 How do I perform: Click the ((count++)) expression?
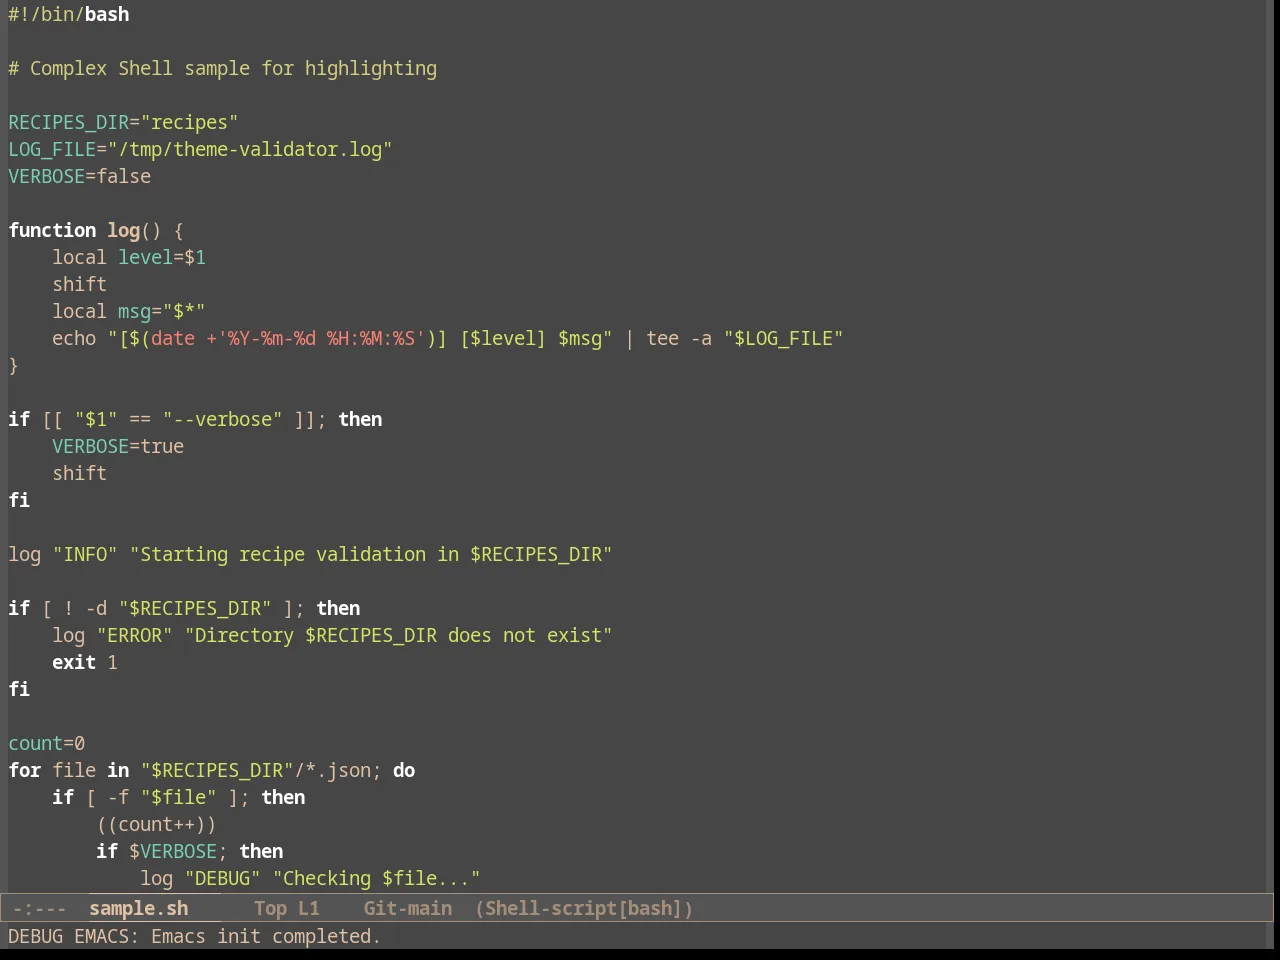point(156,824)
